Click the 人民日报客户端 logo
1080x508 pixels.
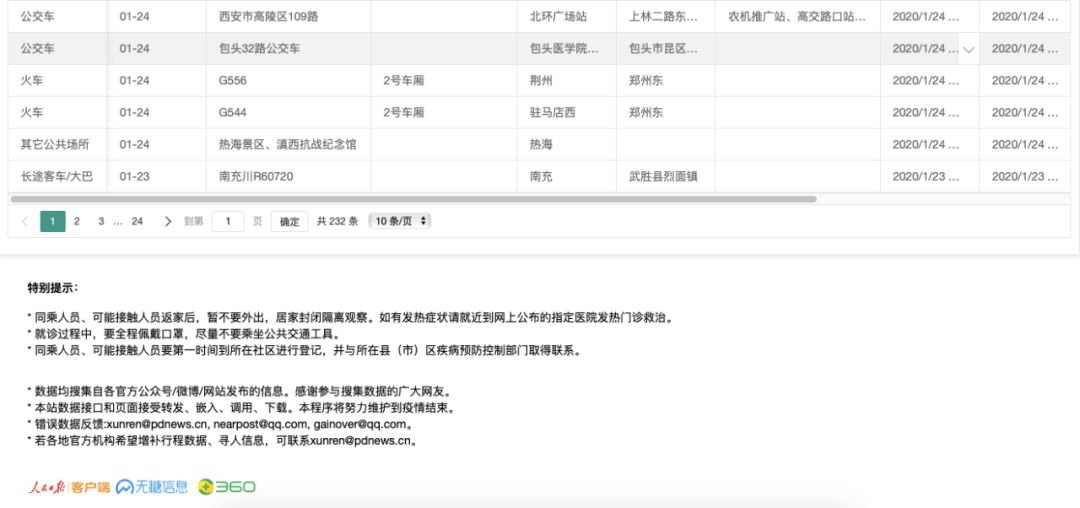(x=68, y=487)
